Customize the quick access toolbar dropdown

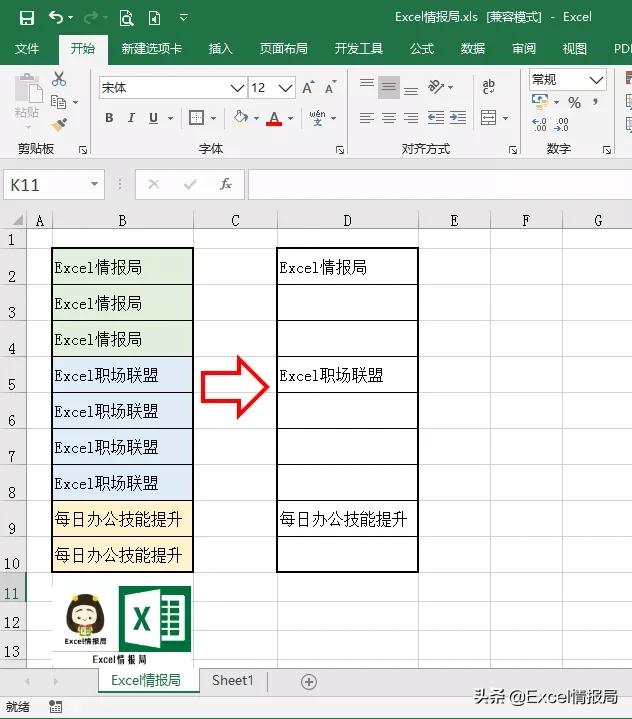[183, 18]
